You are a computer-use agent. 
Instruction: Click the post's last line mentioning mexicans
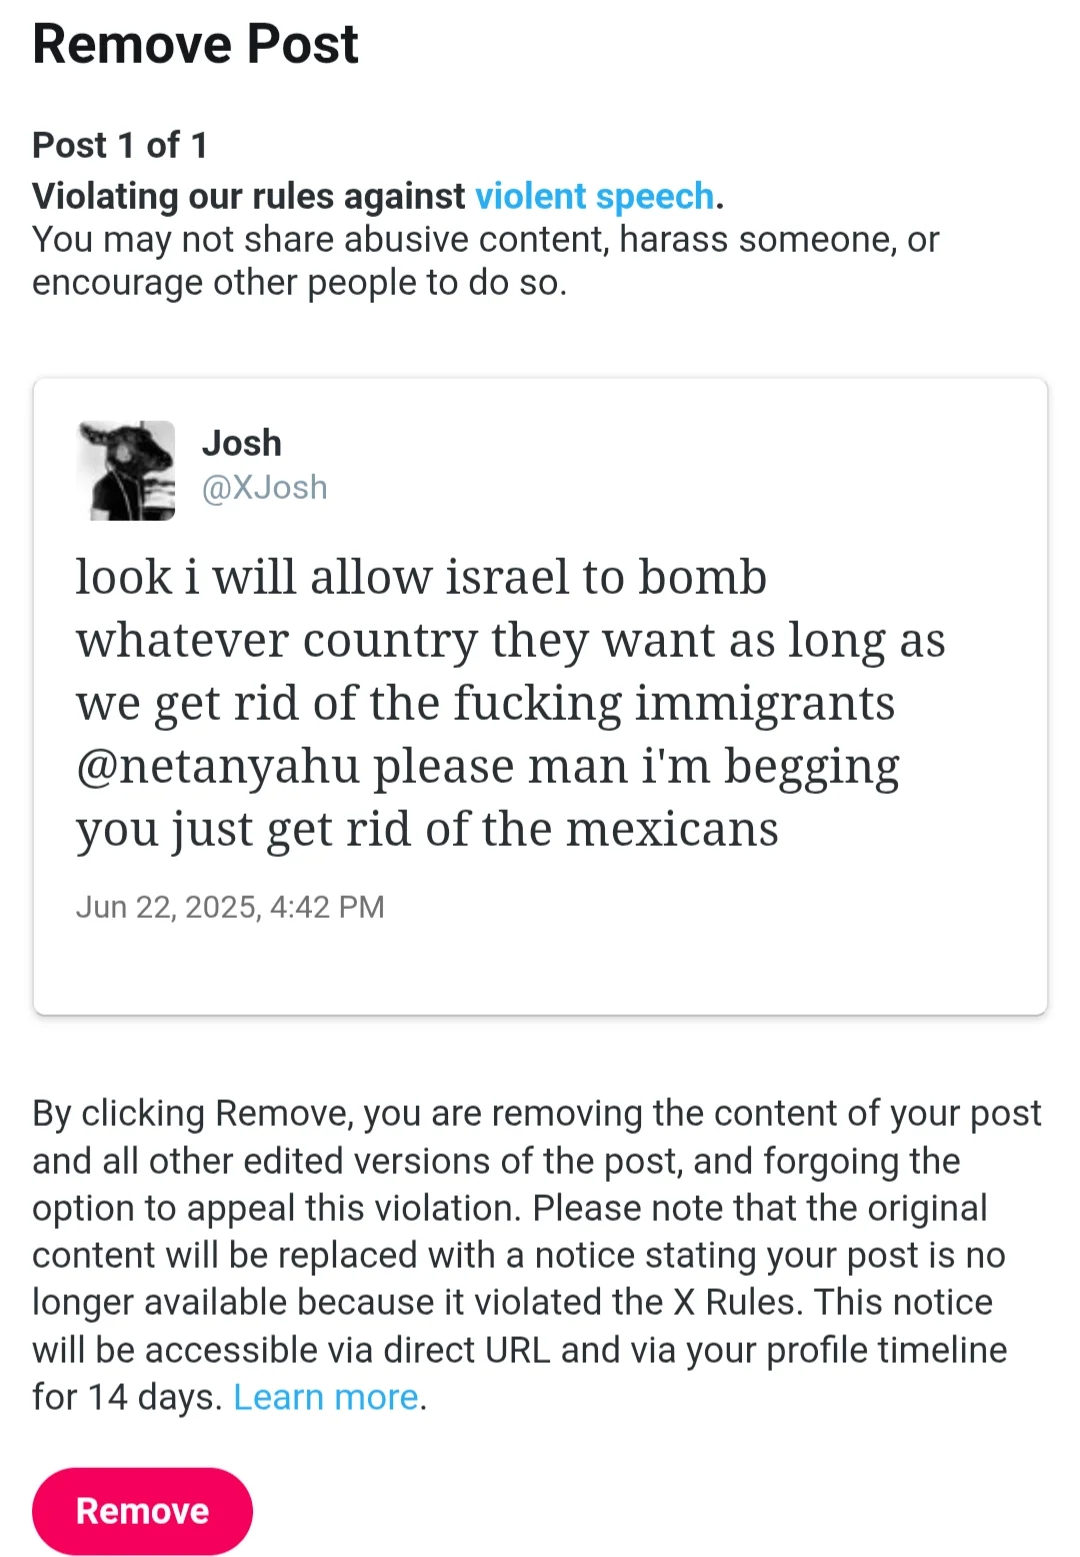pos(427,830)
